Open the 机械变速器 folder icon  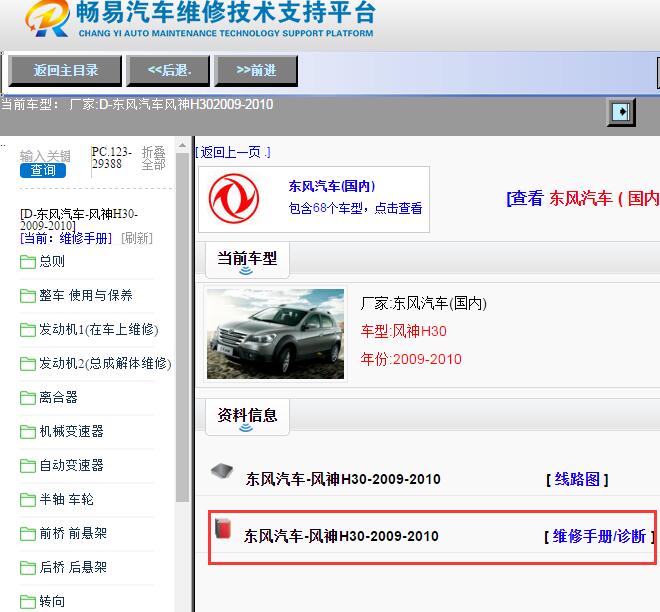[x=28, y=431]
